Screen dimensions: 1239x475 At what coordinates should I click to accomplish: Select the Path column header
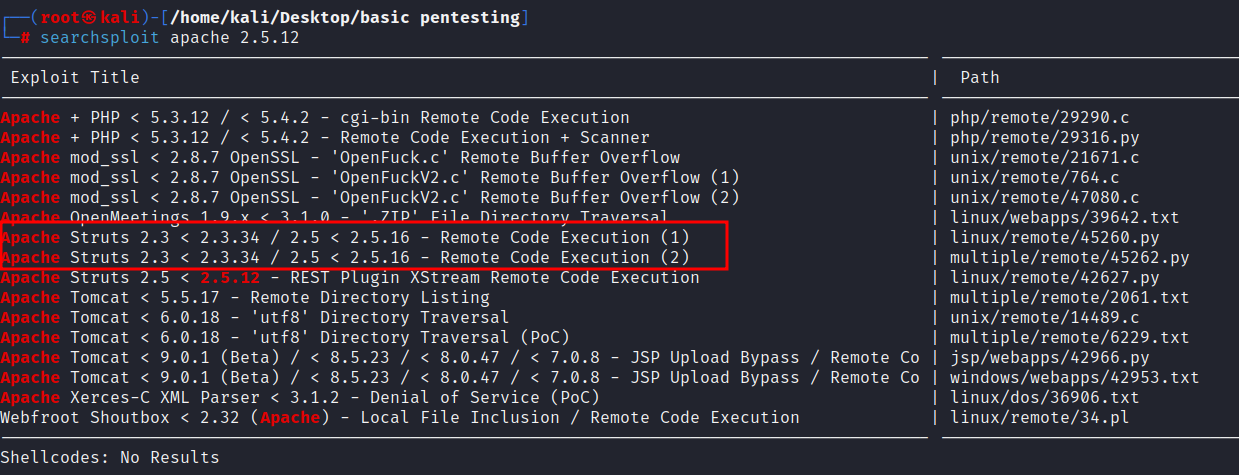tap(980, 77)
